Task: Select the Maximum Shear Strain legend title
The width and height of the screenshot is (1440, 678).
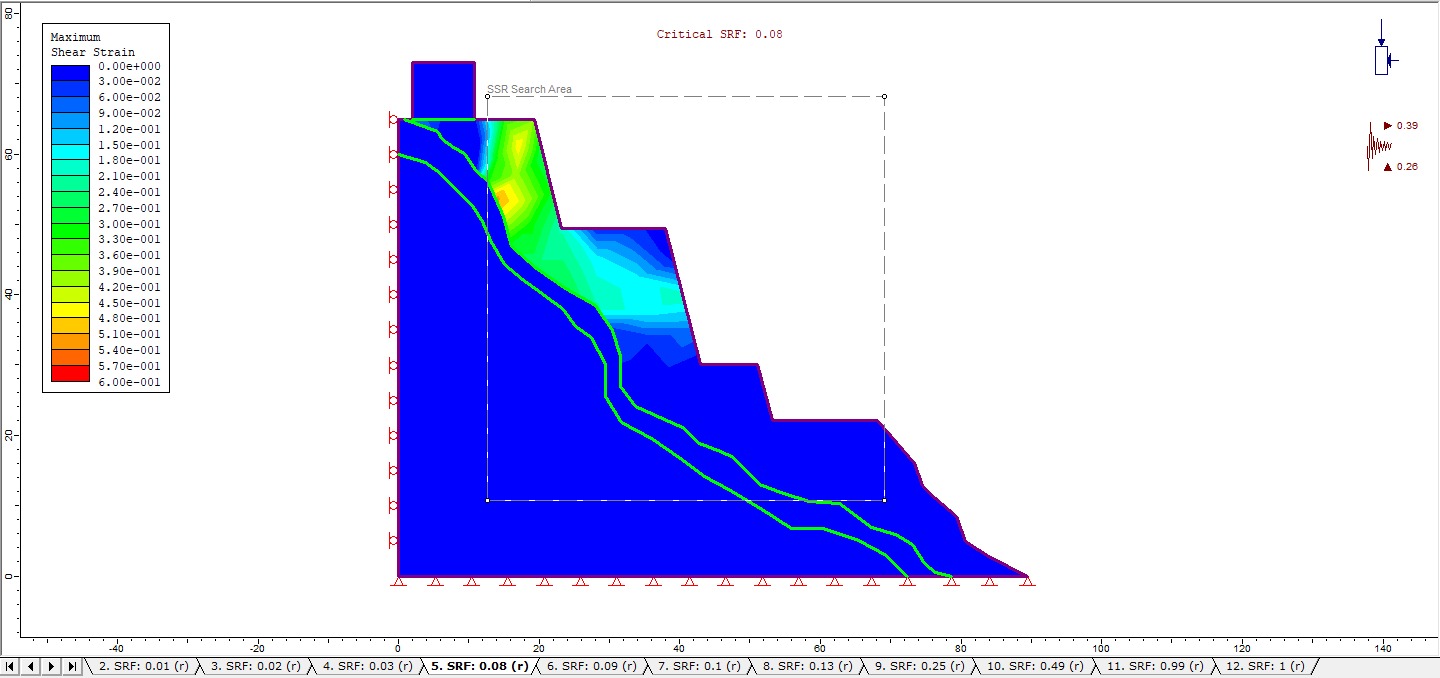Action: pos(93,45)
